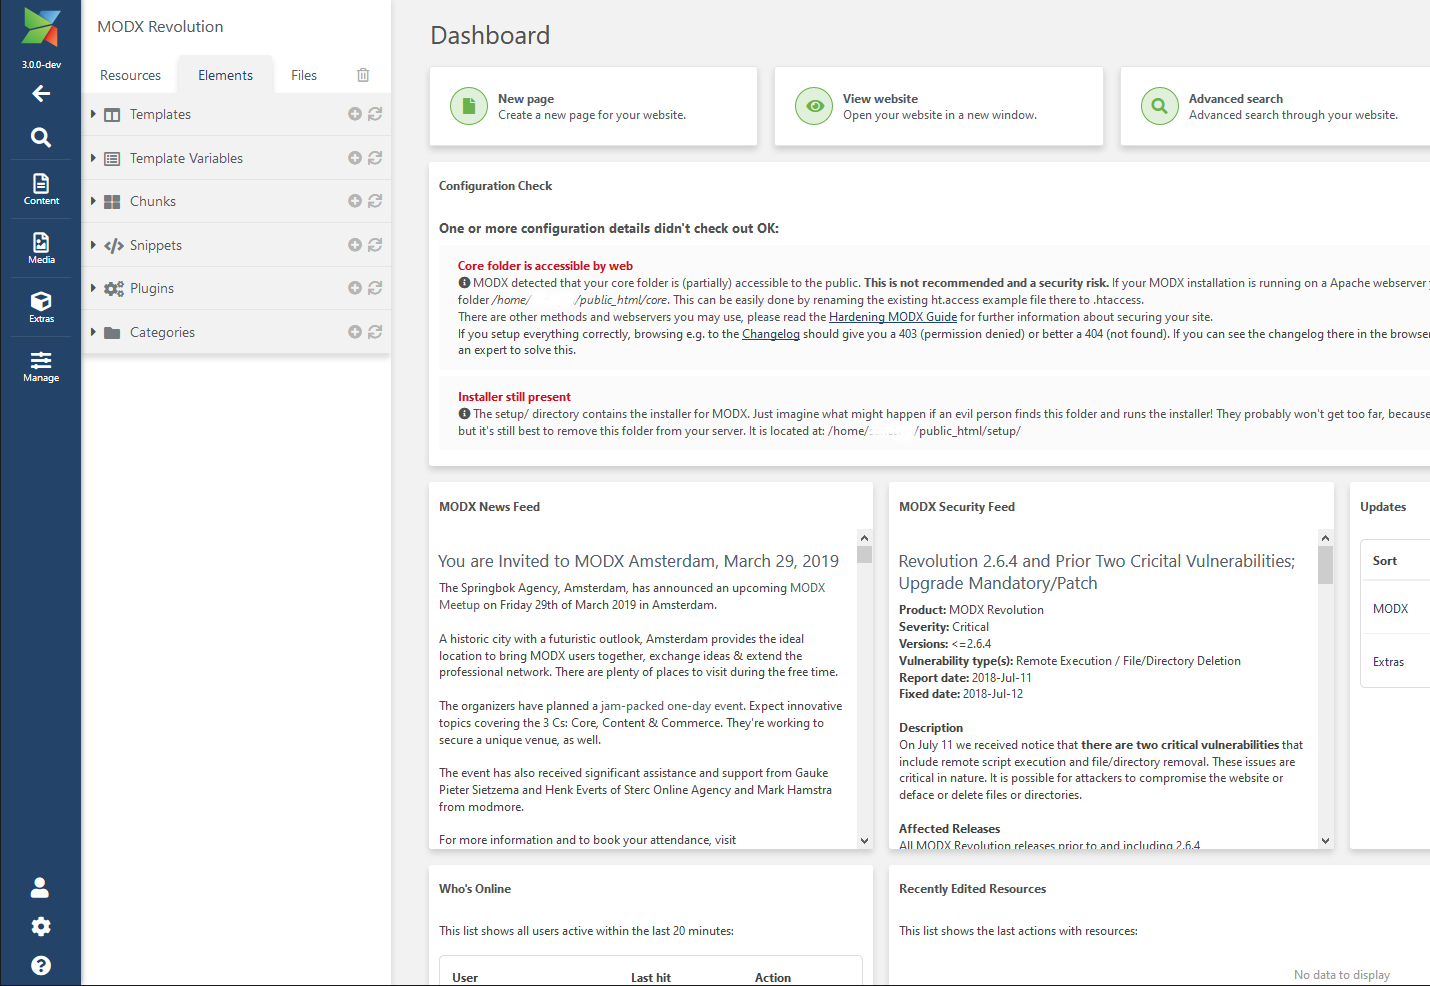Add a new Snippet with plus icon
Image resolution: width=1430 pixels, height=986 pixels.
coord(354,245)
